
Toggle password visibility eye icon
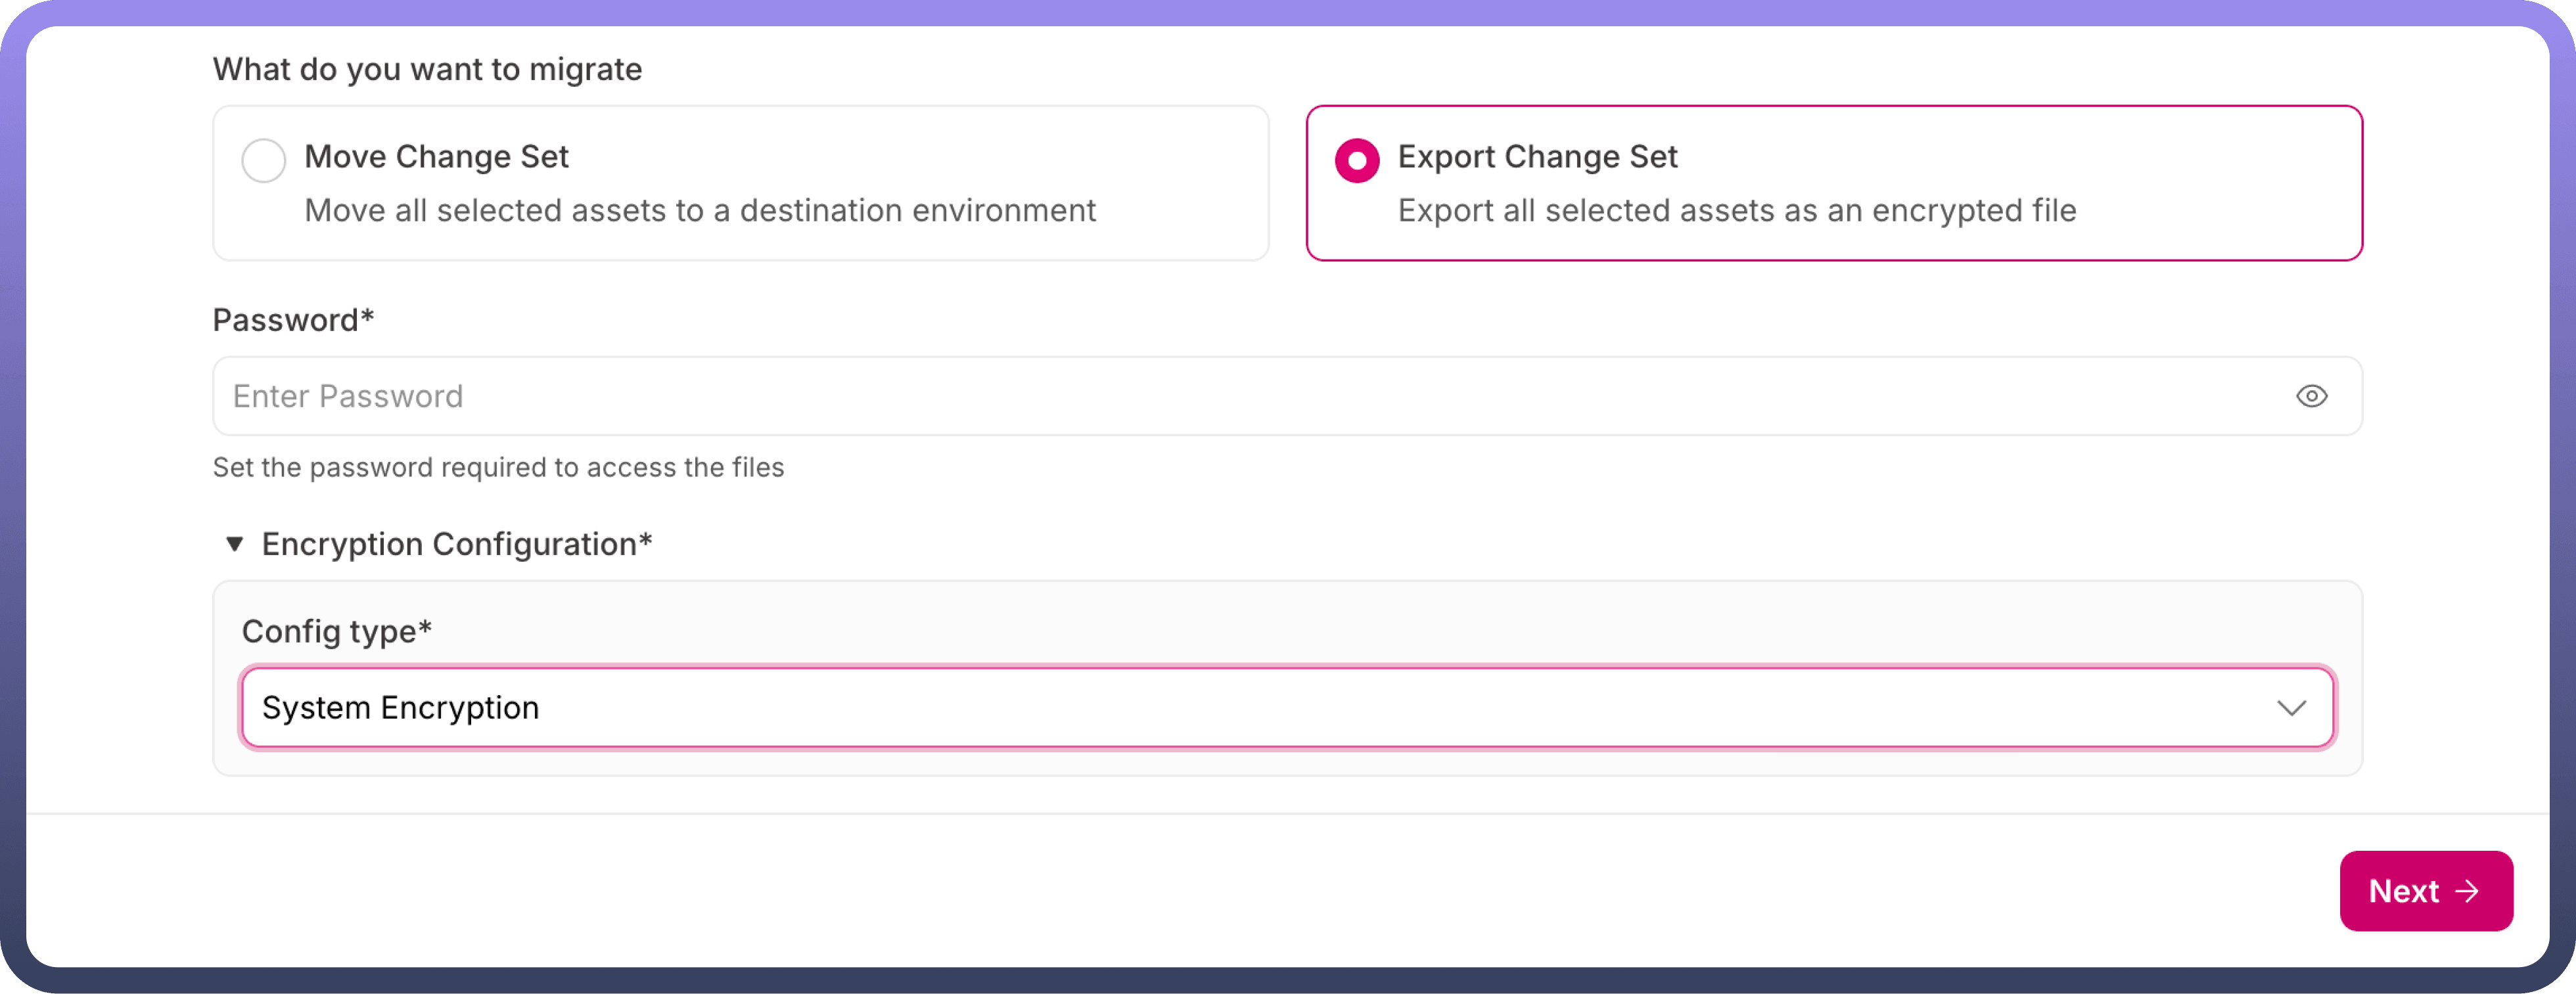tap(2311, 396)
